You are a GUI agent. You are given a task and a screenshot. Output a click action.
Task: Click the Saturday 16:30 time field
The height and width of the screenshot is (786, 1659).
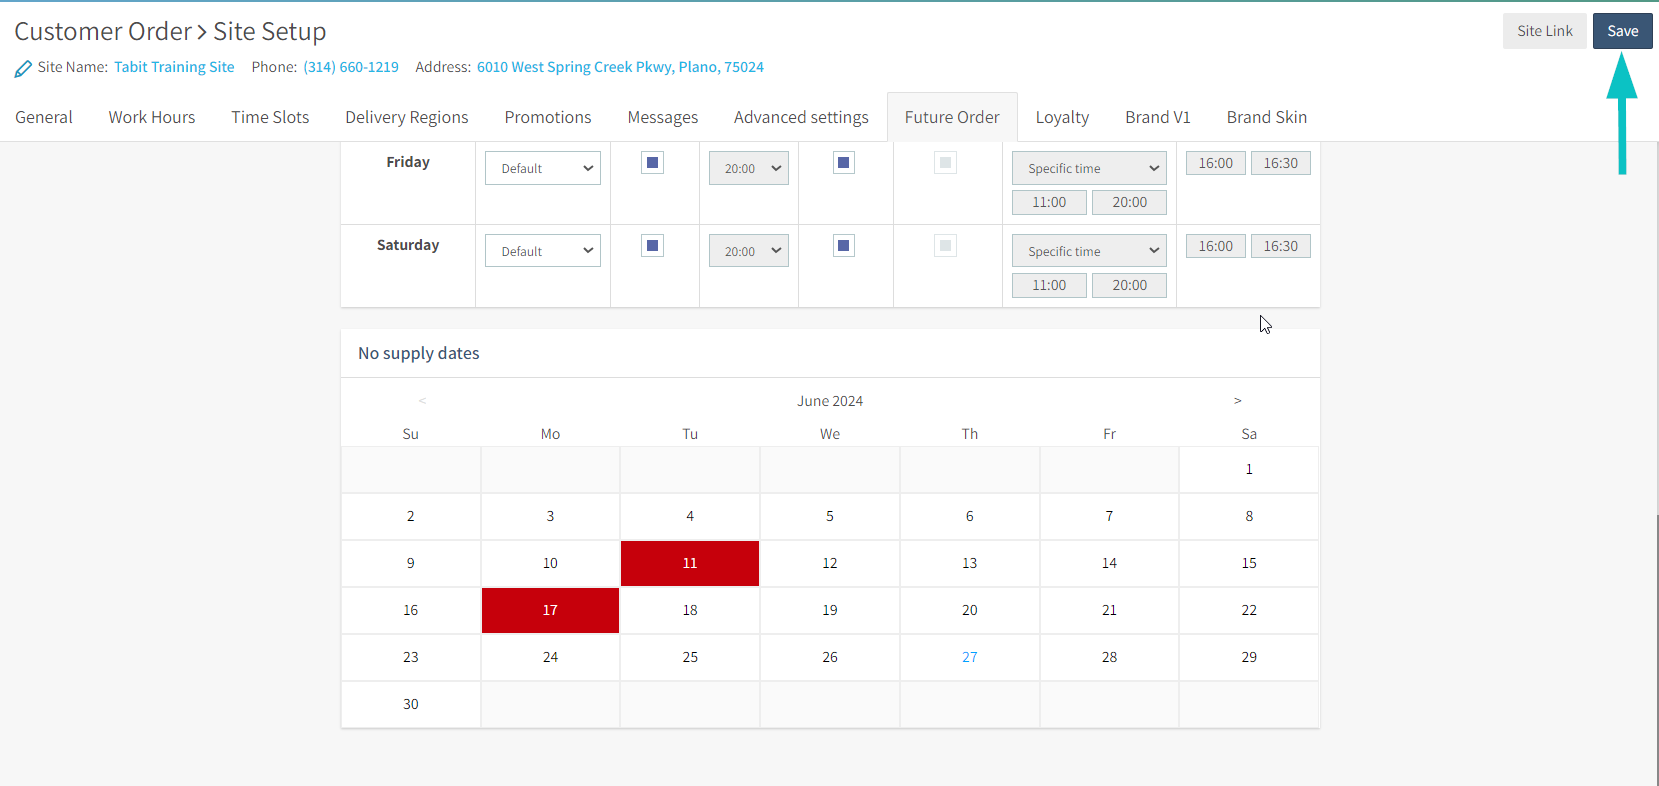click(x=1281, y=246)
